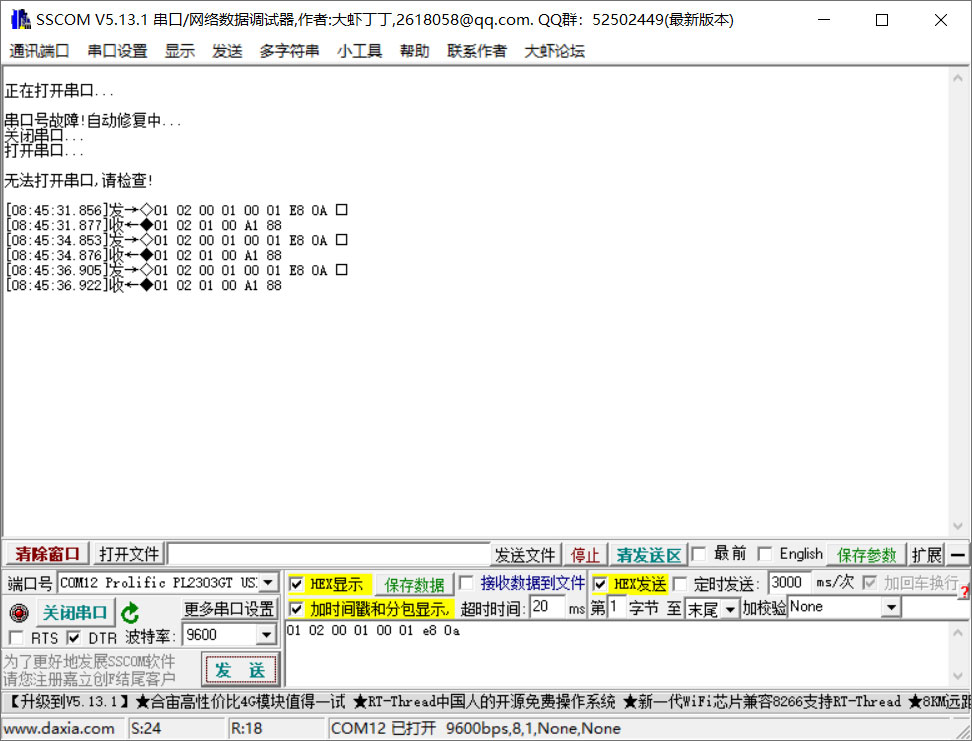972x741 pixels.
Task: Click the 清除窗口 button
Action: click(48, 554)
